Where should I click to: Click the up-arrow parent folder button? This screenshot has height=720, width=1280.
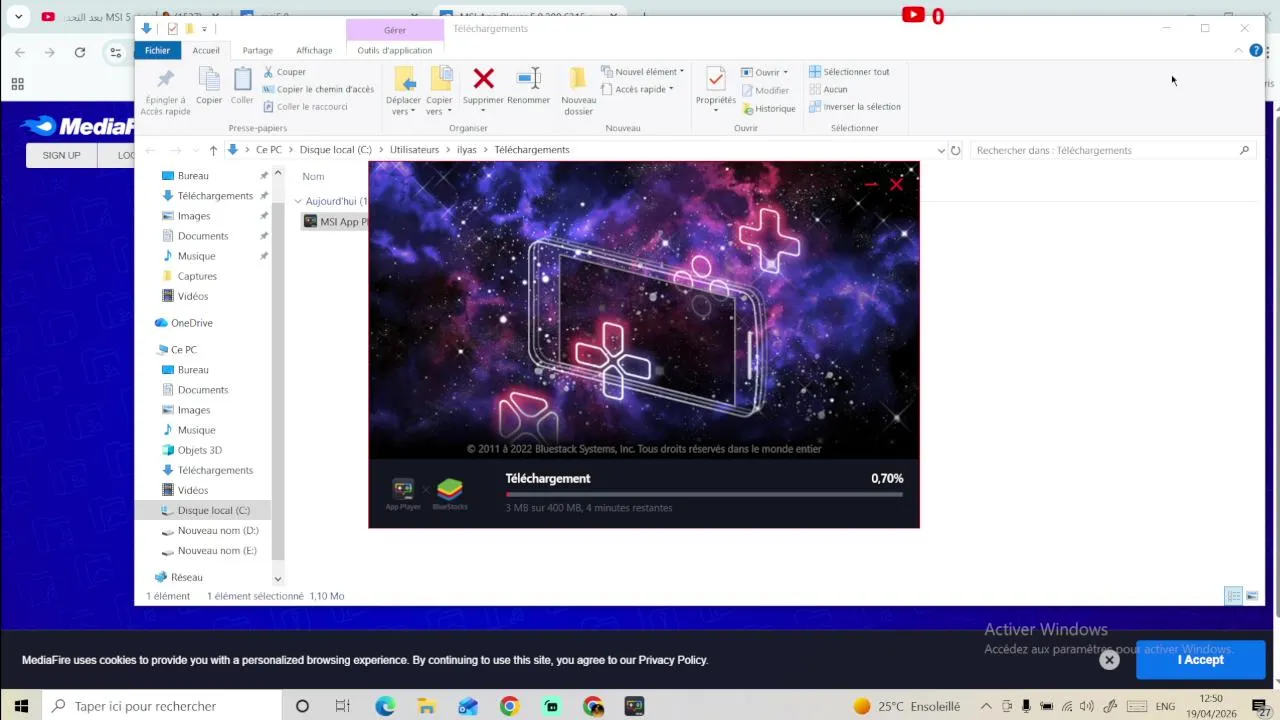(213, 150)
